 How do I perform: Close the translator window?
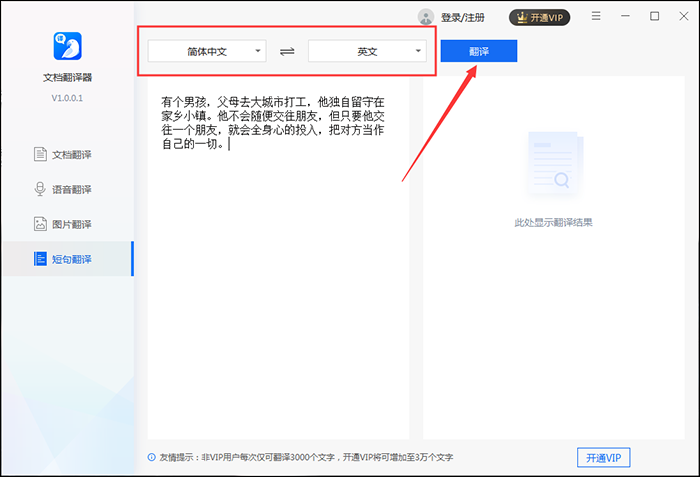click(683, 16)
